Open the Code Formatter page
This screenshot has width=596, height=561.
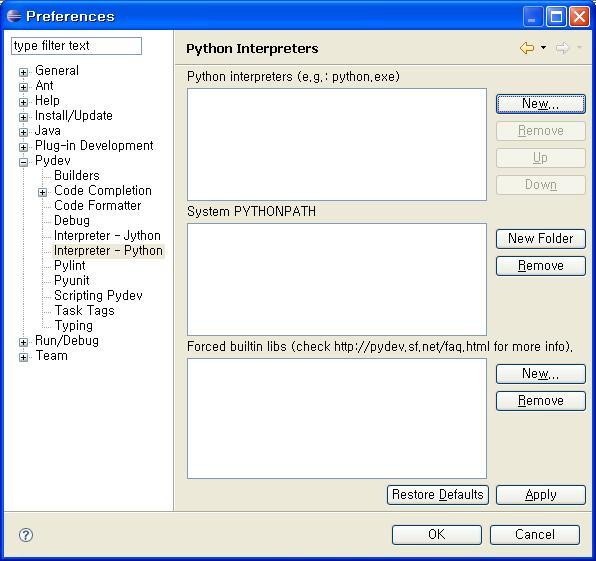click(x=97, y=205)
